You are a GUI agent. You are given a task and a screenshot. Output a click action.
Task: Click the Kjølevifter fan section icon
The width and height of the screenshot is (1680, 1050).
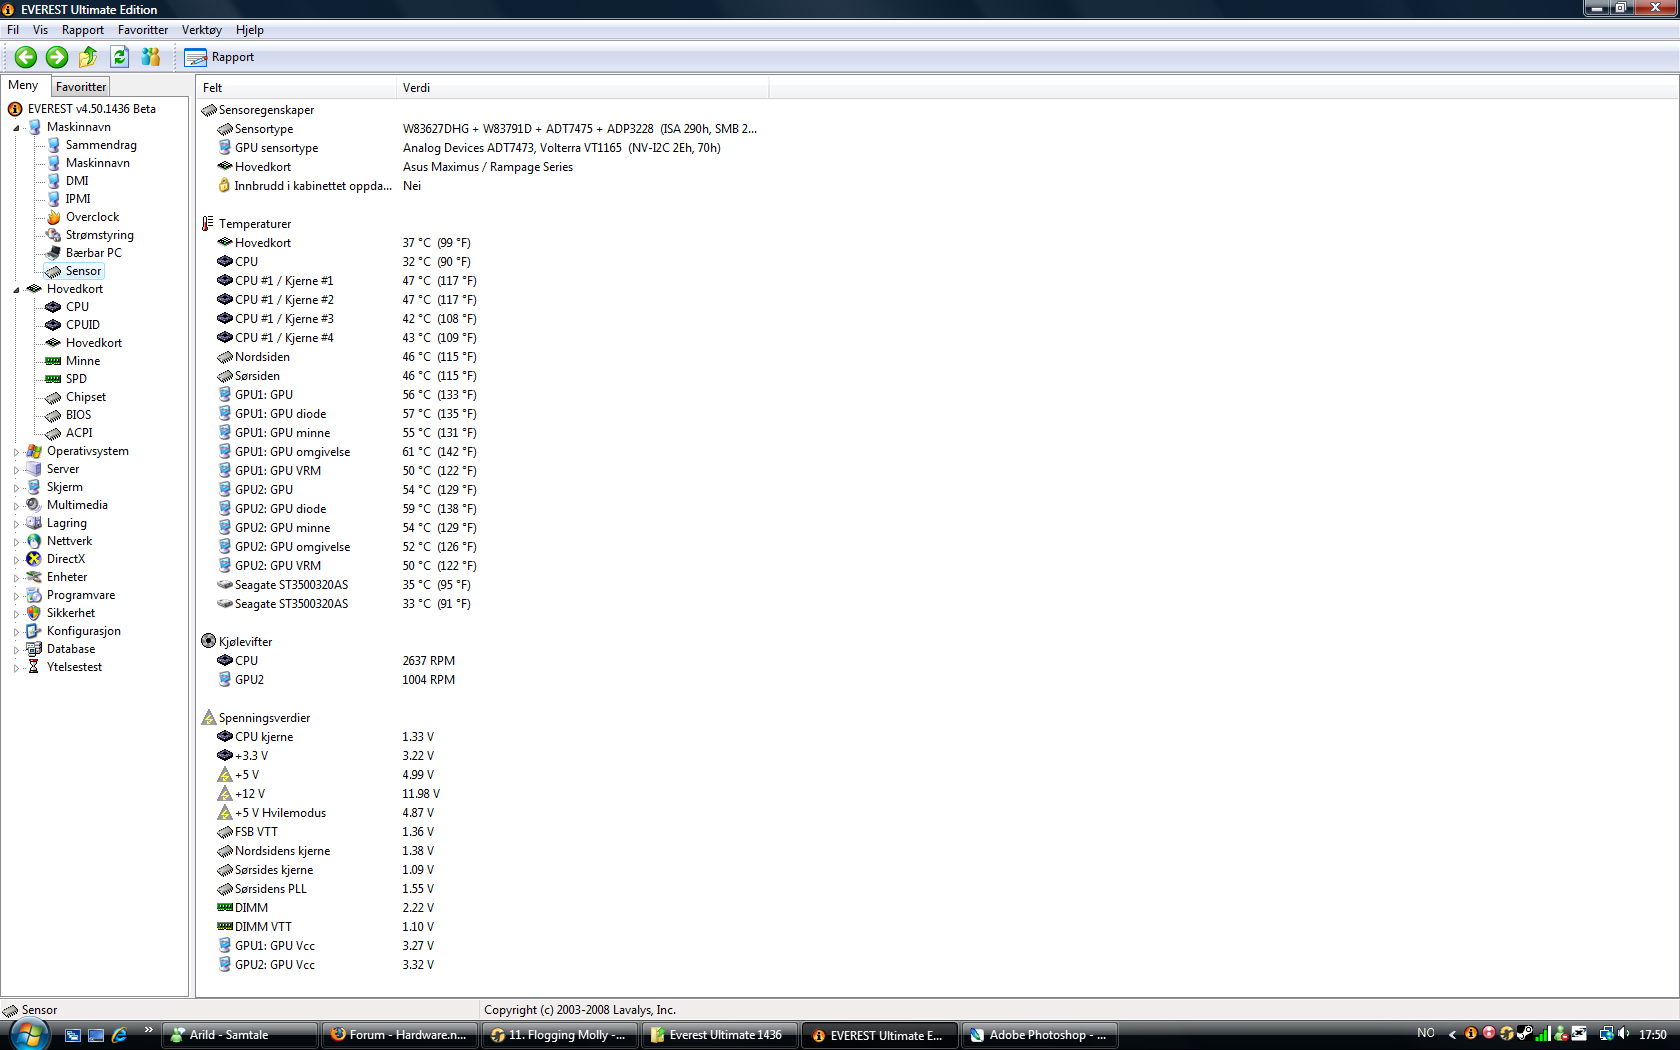pos(208,641)
